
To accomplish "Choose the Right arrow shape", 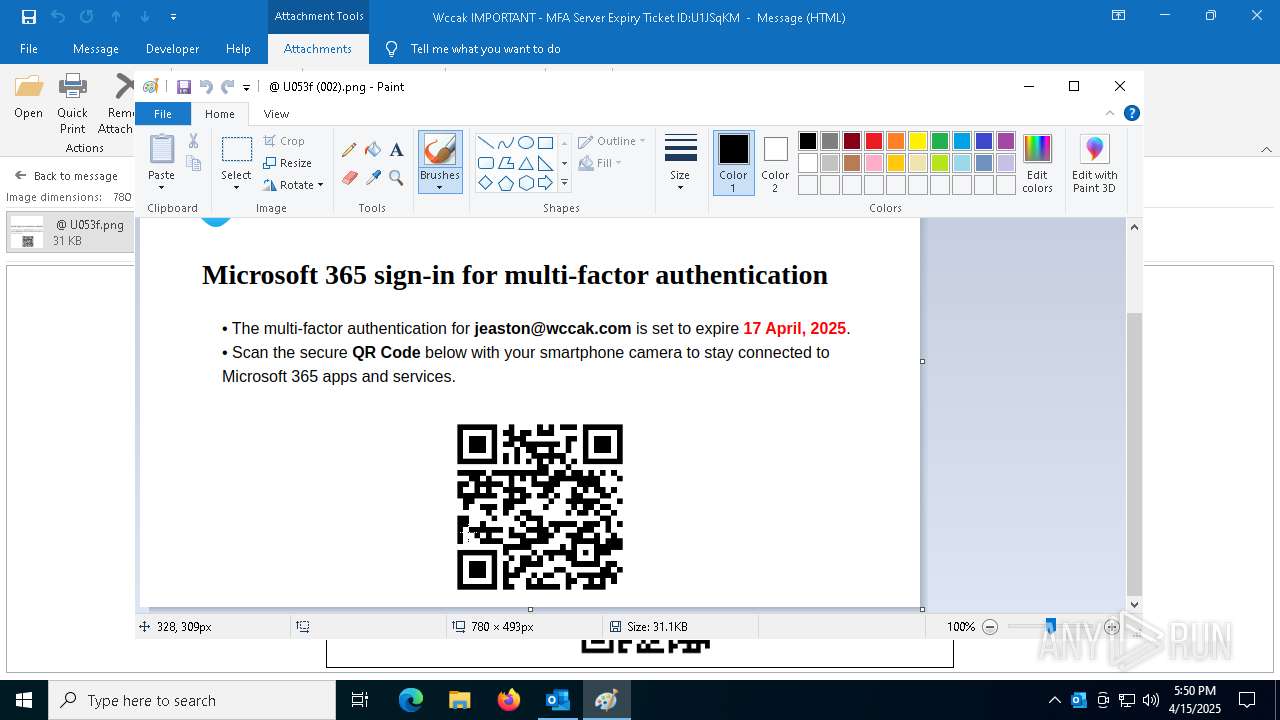I will 546,183.
